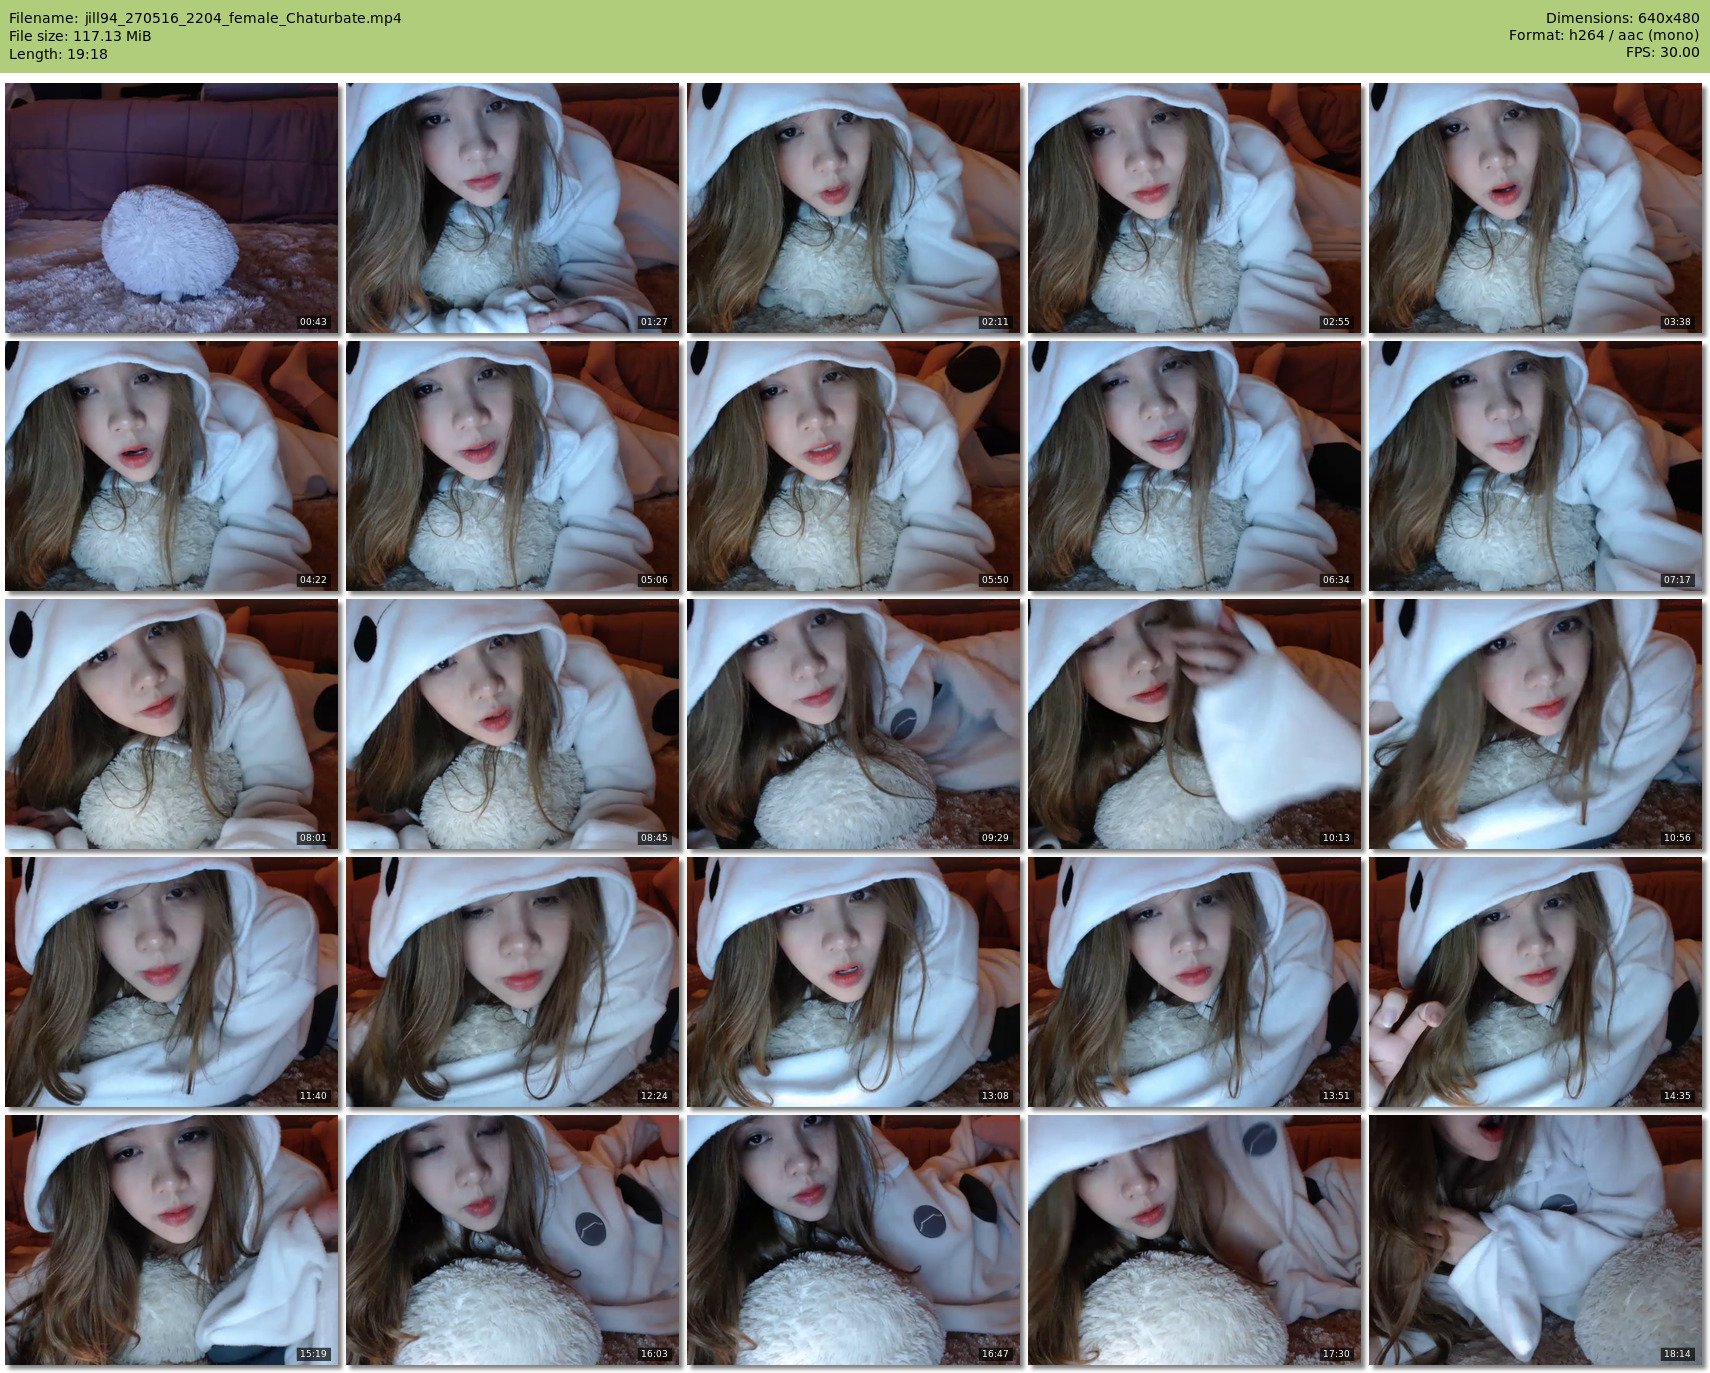Pick the frame stamped 08:01
The width and height of the screenshot is (1710, 1373).
pos(172,724)
